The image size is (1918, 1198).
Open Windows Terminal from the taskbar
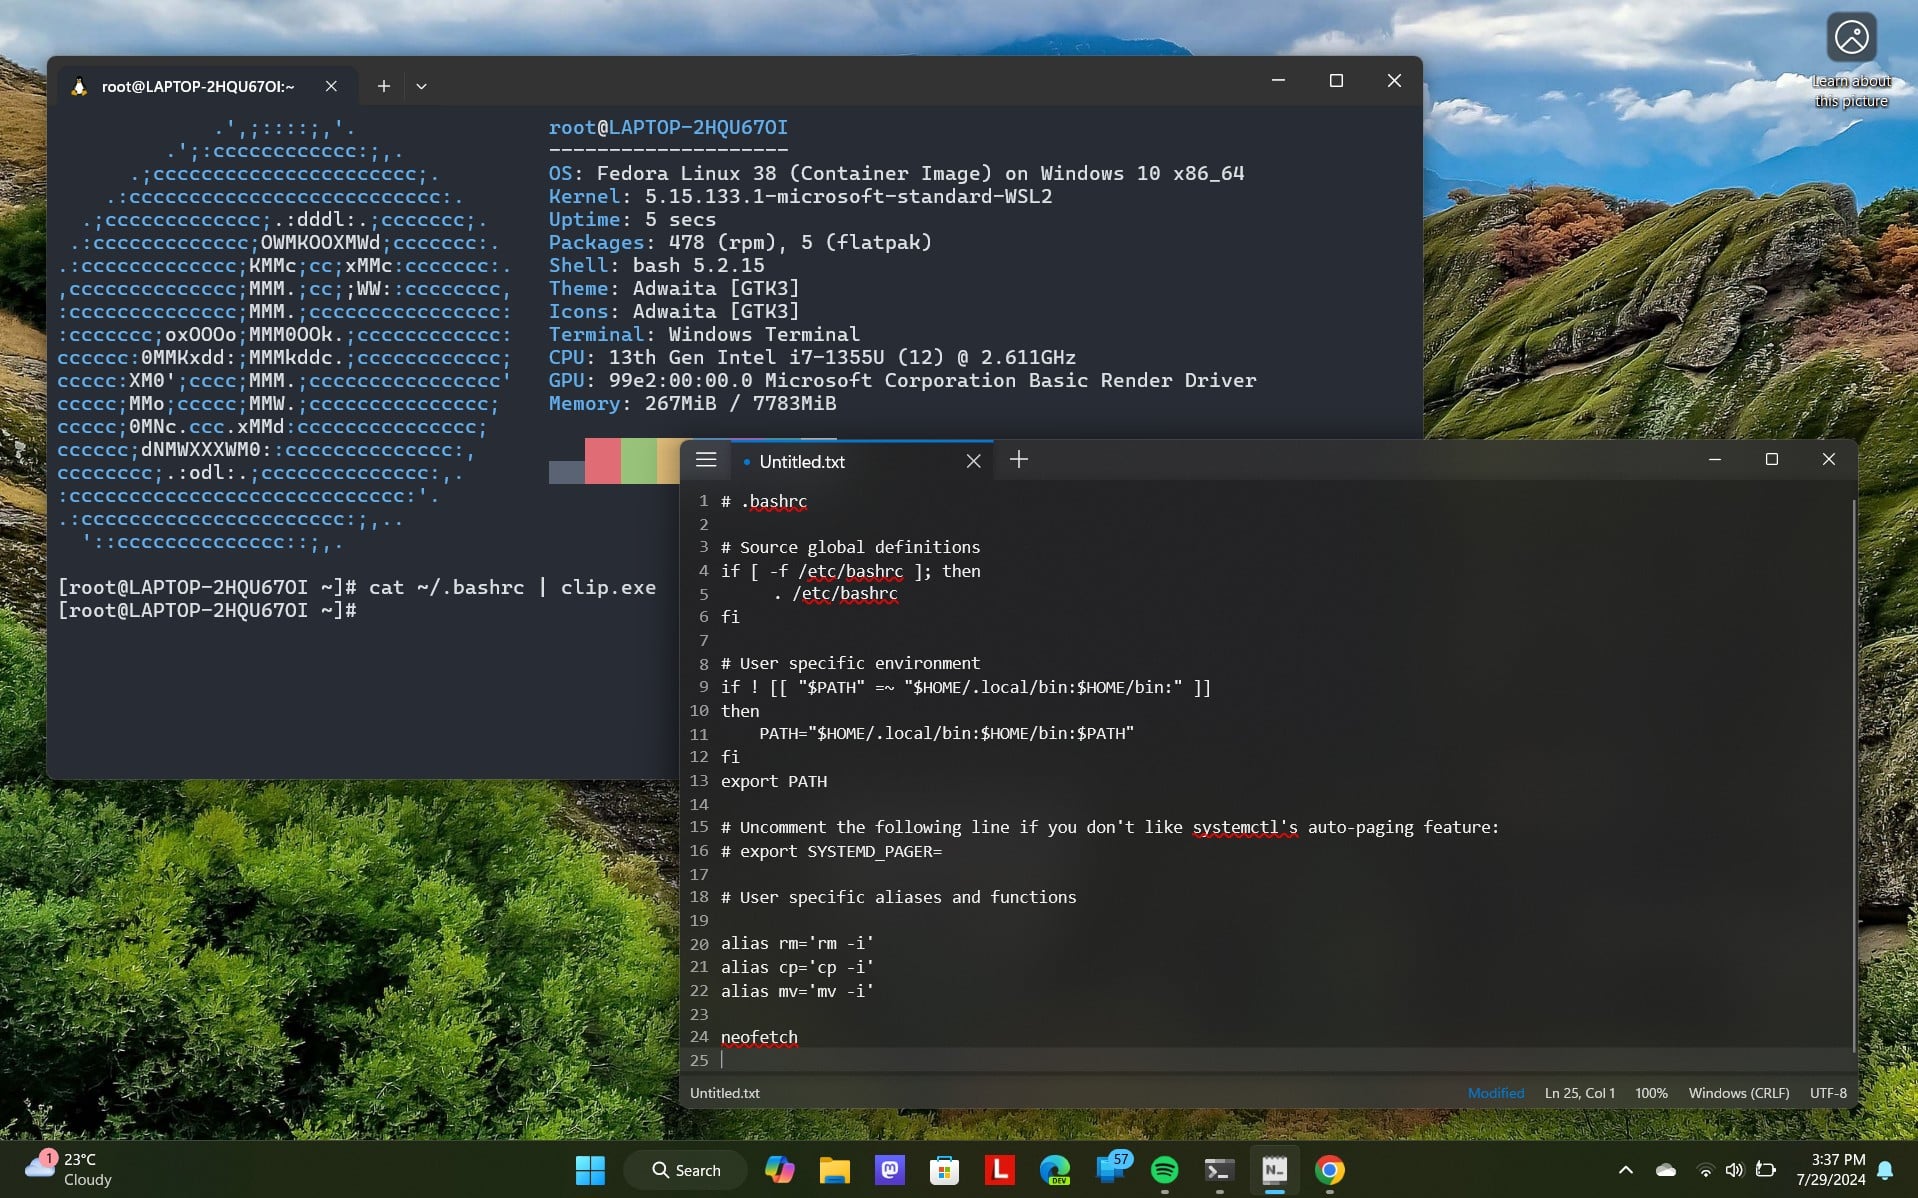tap(1220, 1169)
